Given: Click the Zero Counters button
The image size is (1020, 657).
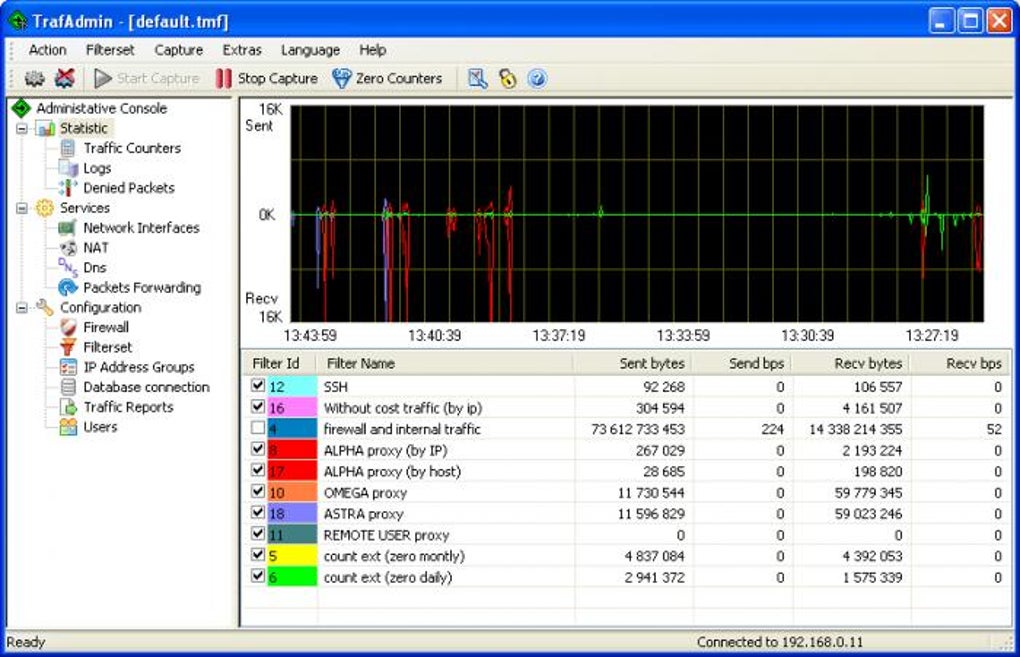Looking at the screenshot, I should (387, 79).
